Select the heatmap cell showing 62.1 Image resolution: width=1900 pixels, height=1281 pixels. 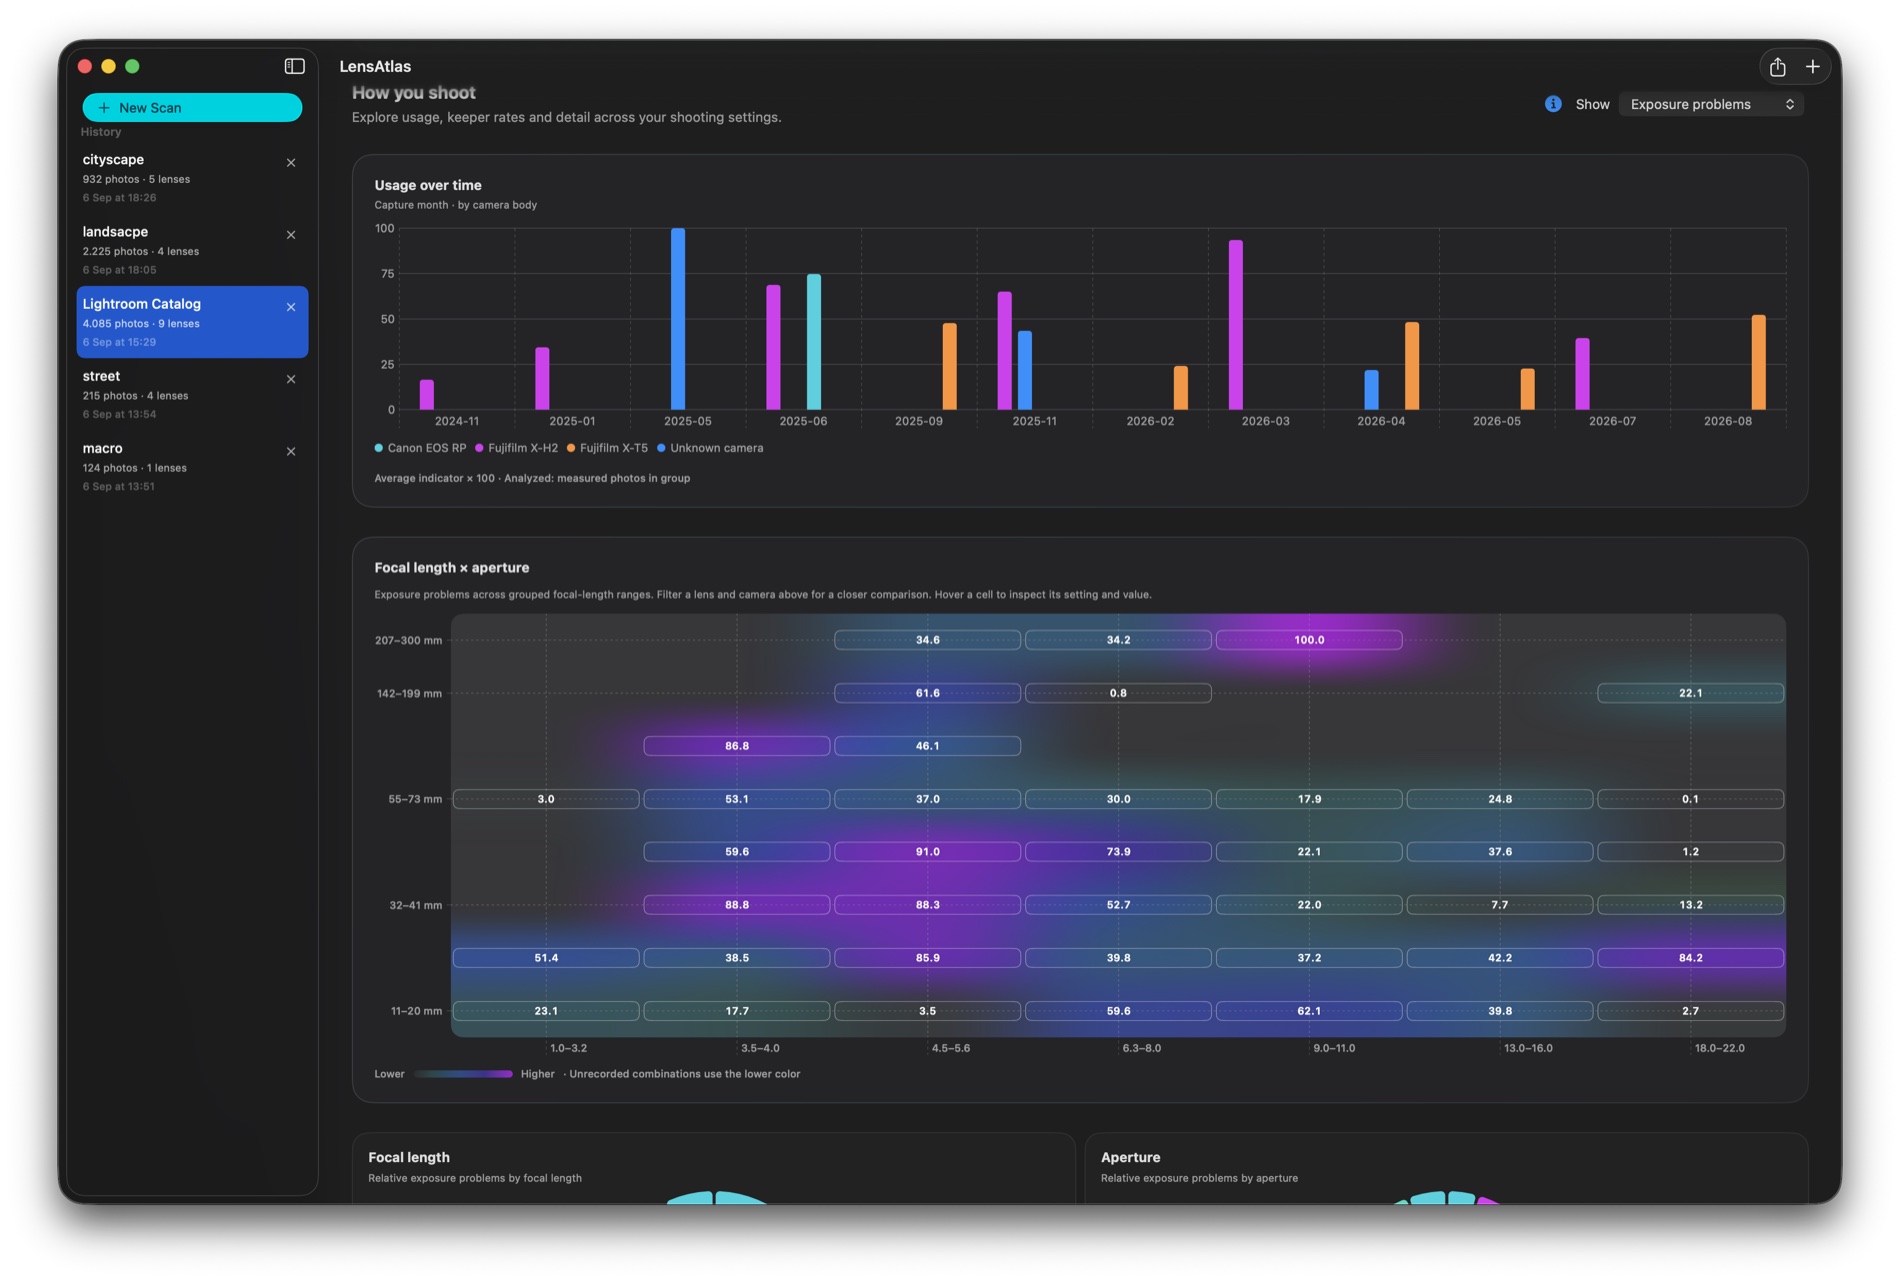click(1308, 1011)
